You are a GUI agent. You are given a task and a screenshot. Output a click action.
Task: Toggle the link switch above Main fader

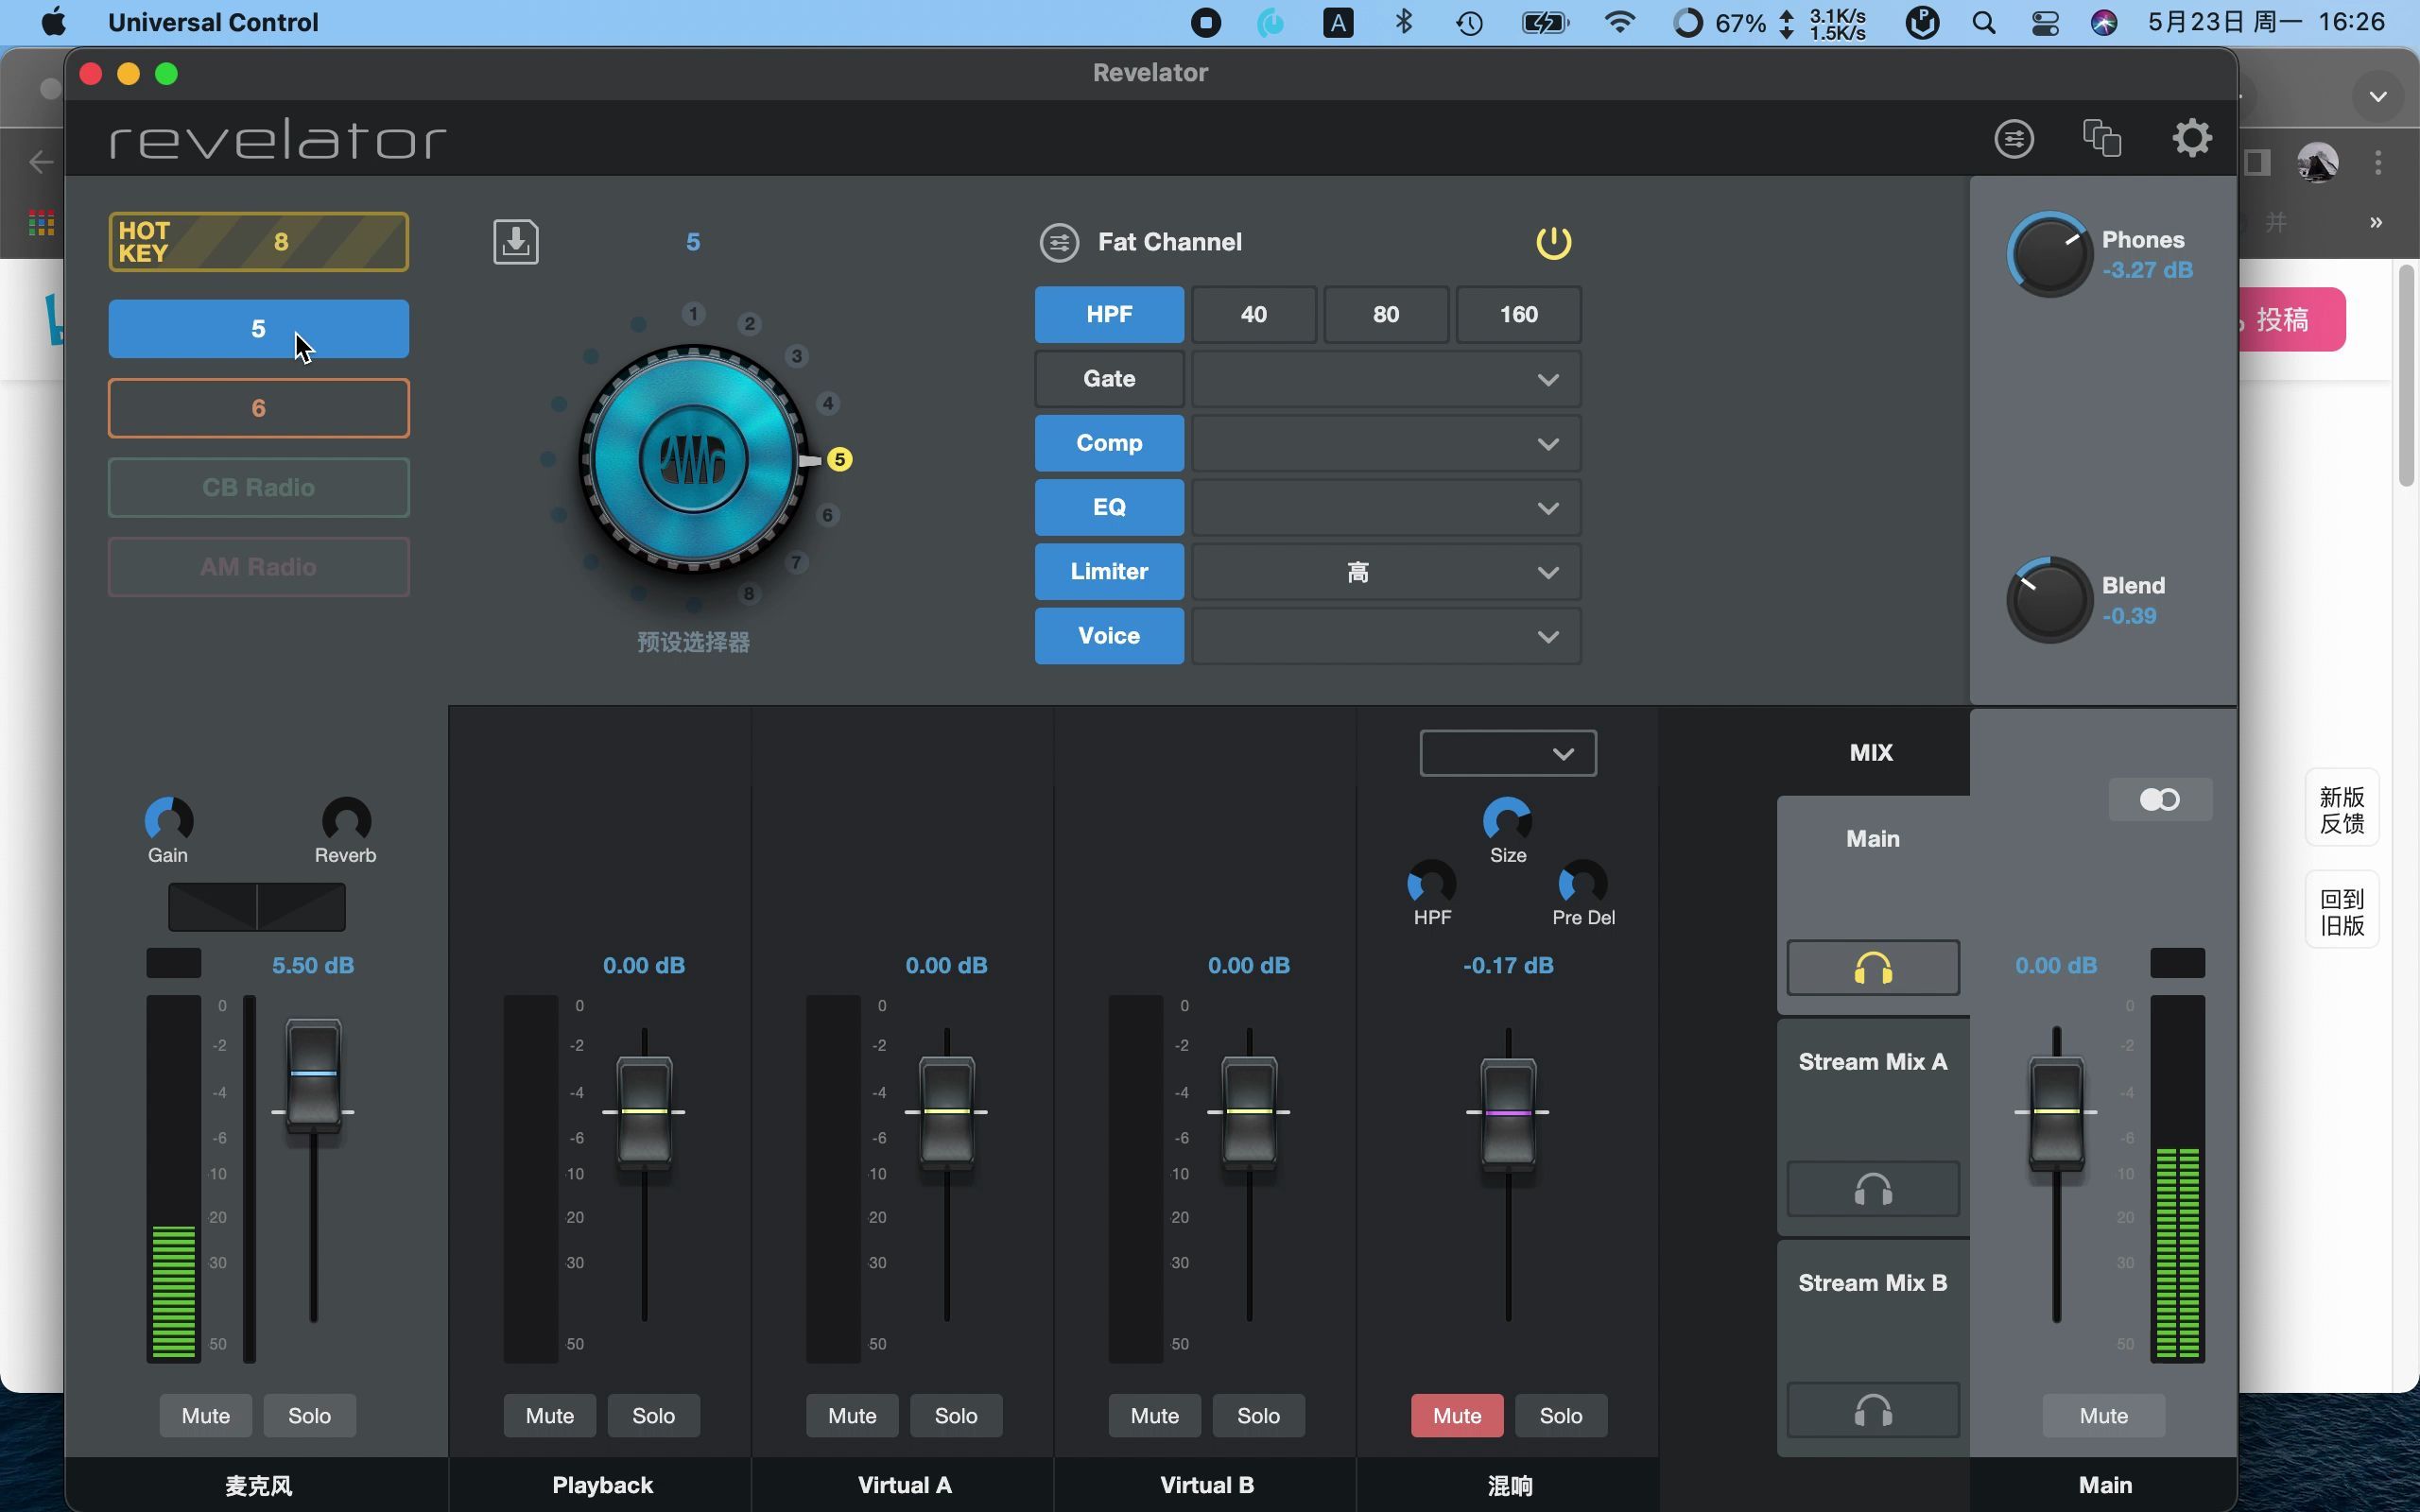click(2160, 799)
